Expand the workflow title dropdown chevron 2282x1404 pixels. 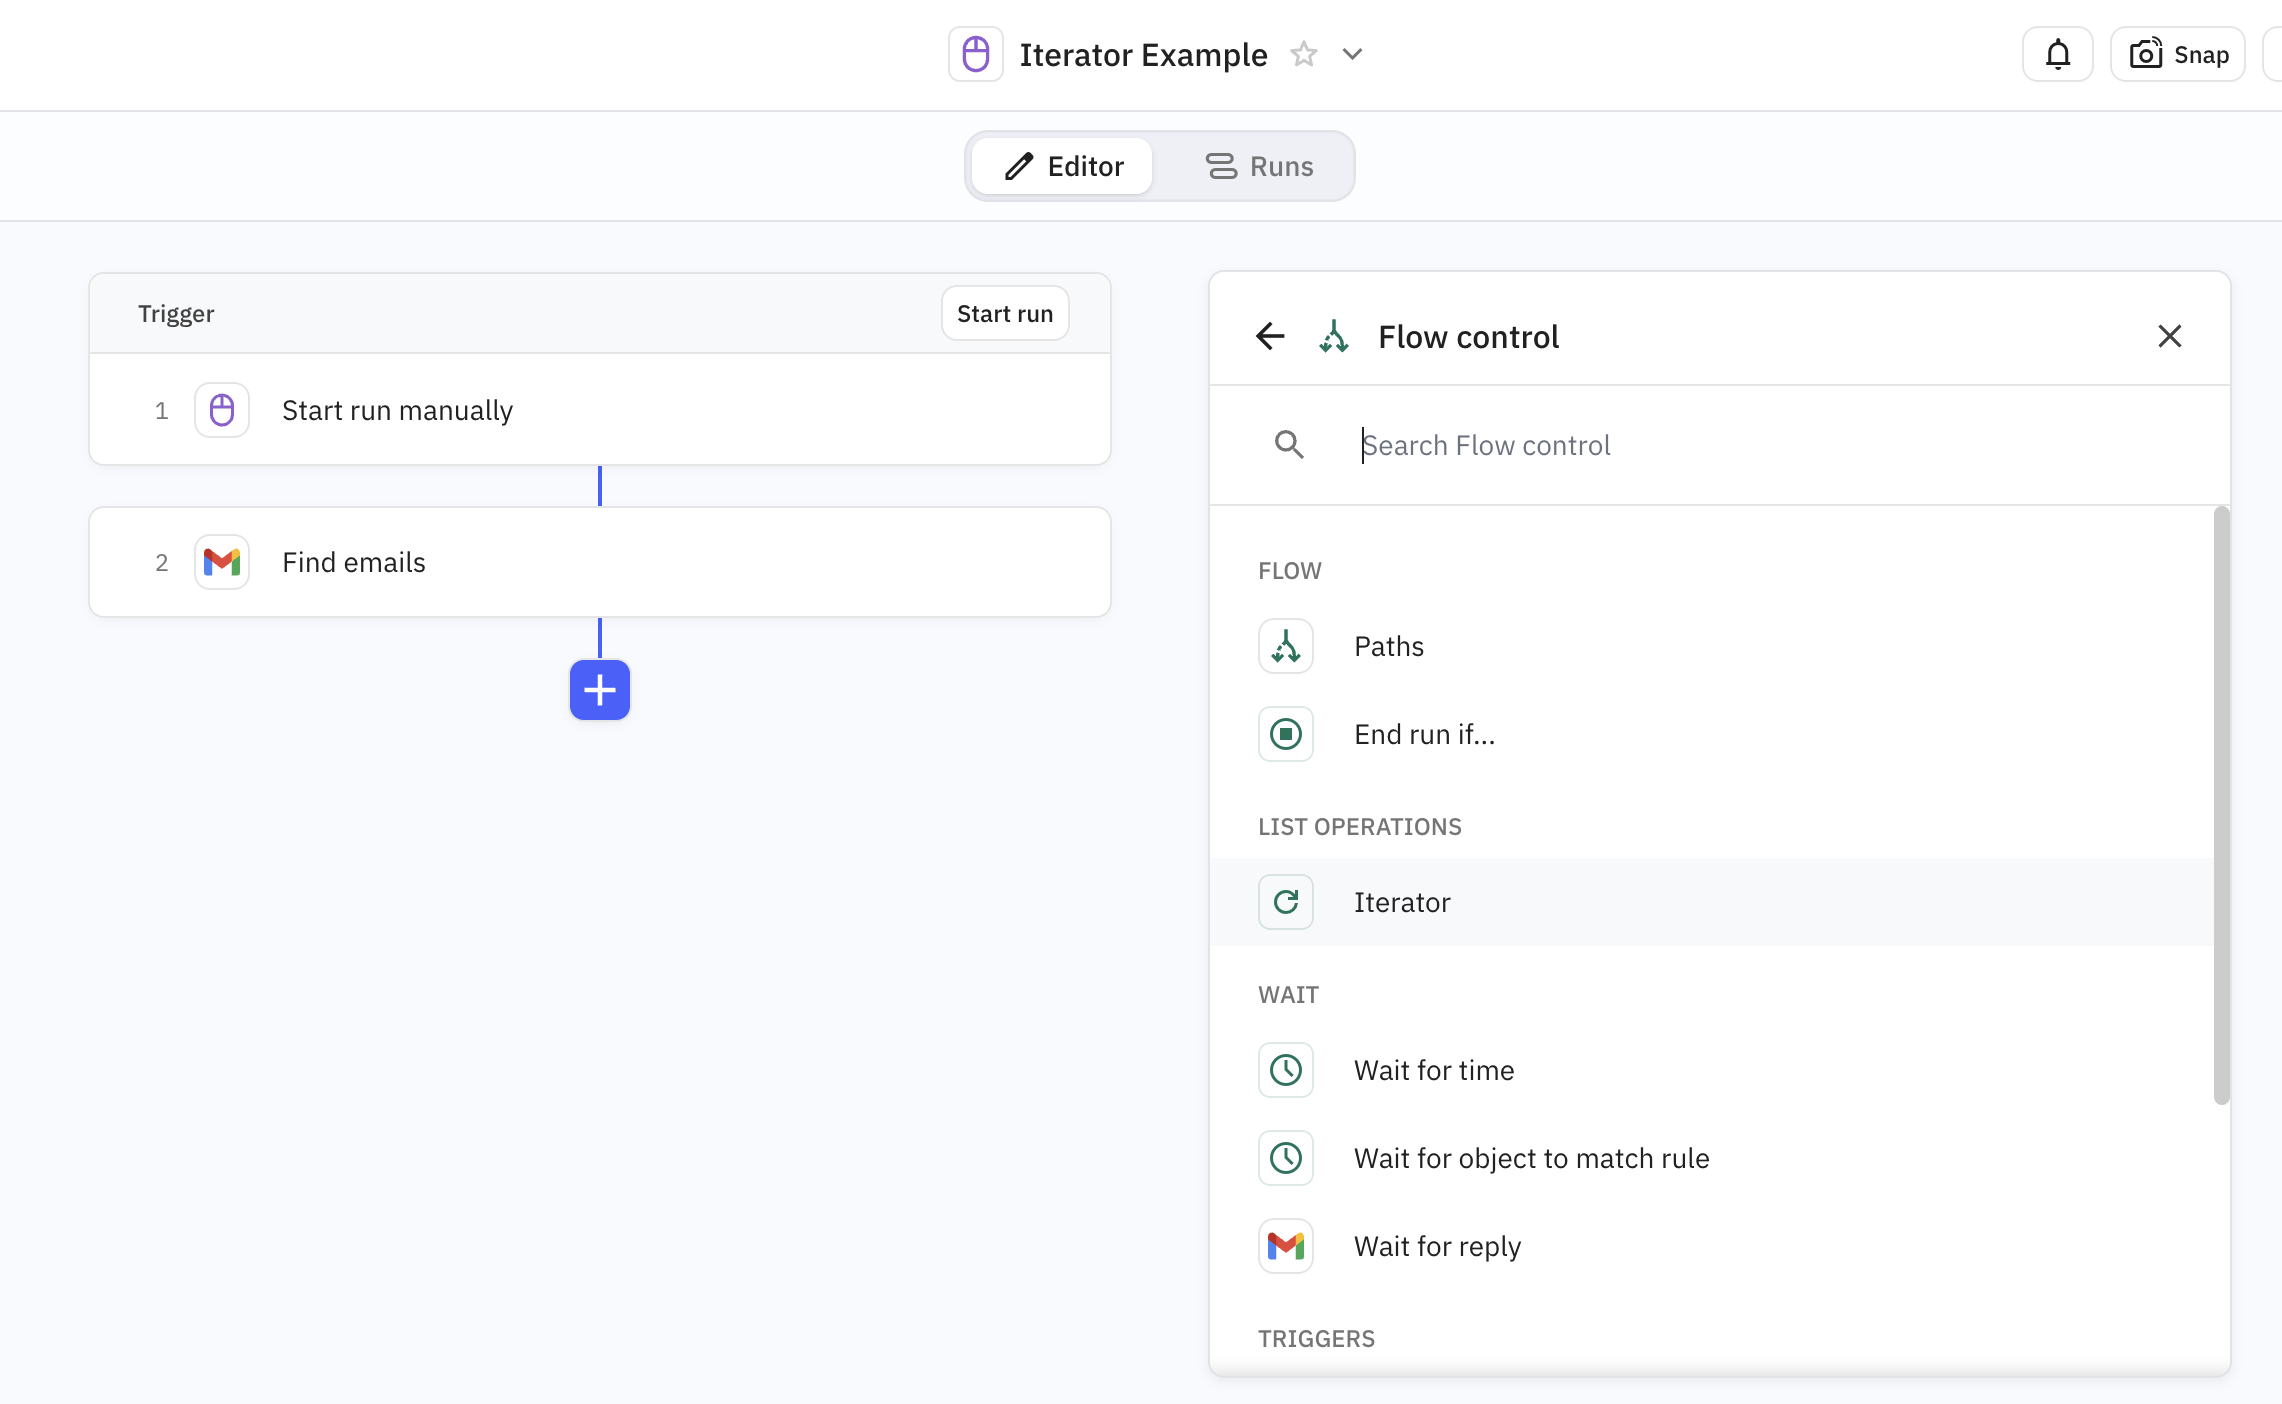[x=1352, y=54]
